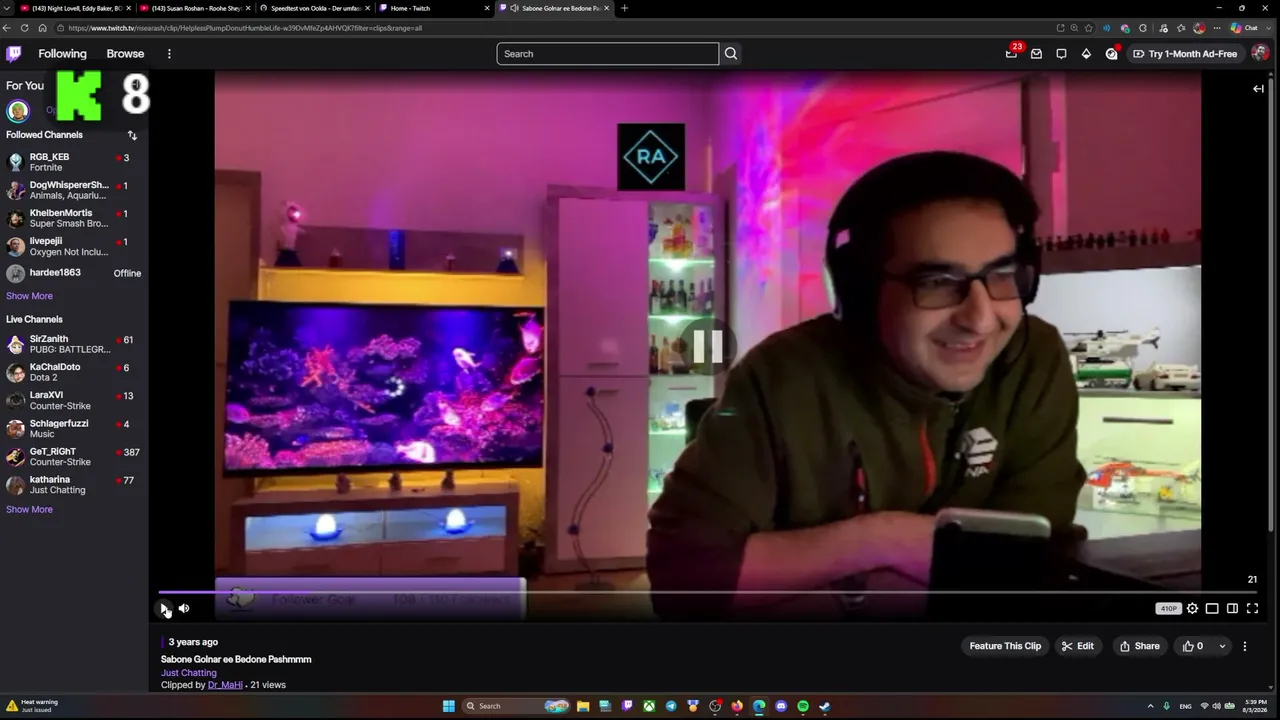This screenshot has height=720, width=1280.
Task: Click the pause overlay on the video
Action: click(707, 346)
